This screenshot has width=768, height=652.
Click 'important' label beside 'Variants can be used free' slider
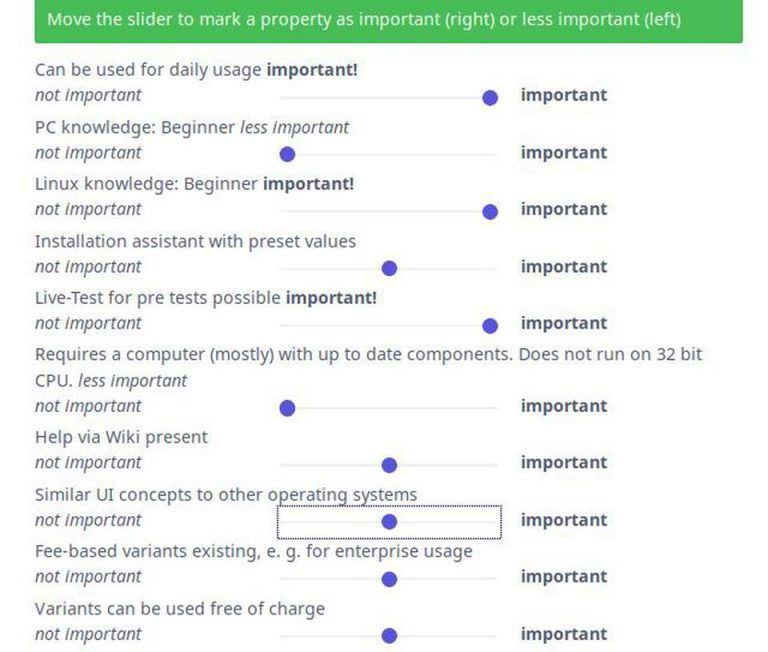tap(563, 634)
